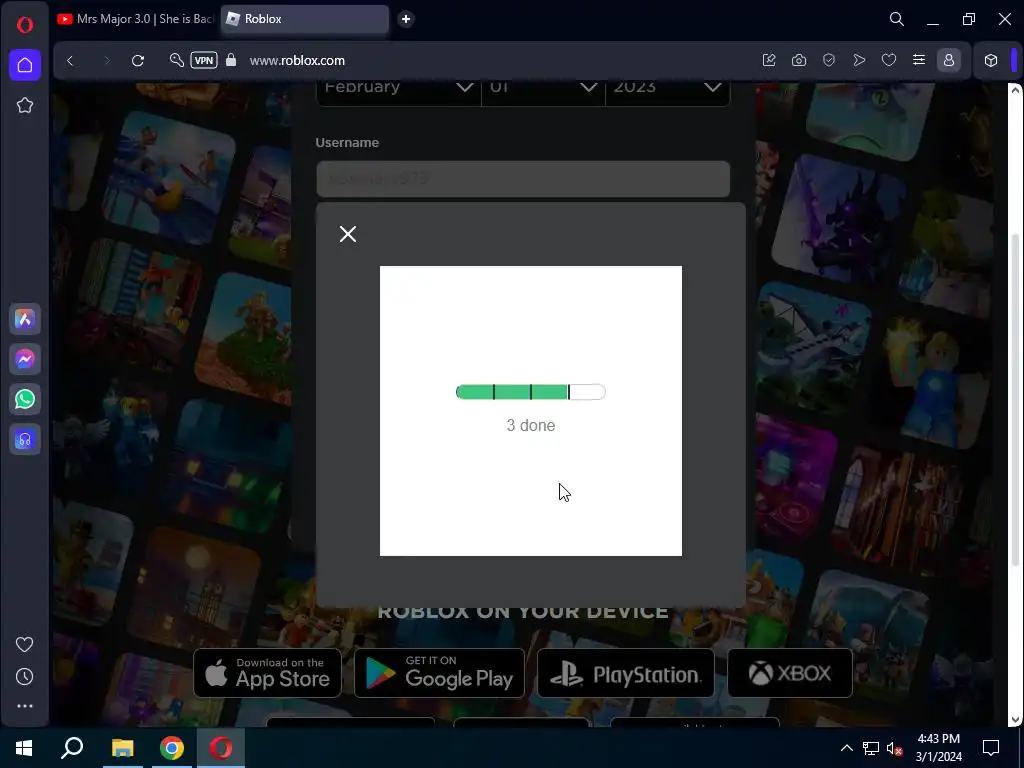Open the send/flow arrow icon
Image resolution: width=1024 pixels, height=768 pixels.
click(859, 60)
